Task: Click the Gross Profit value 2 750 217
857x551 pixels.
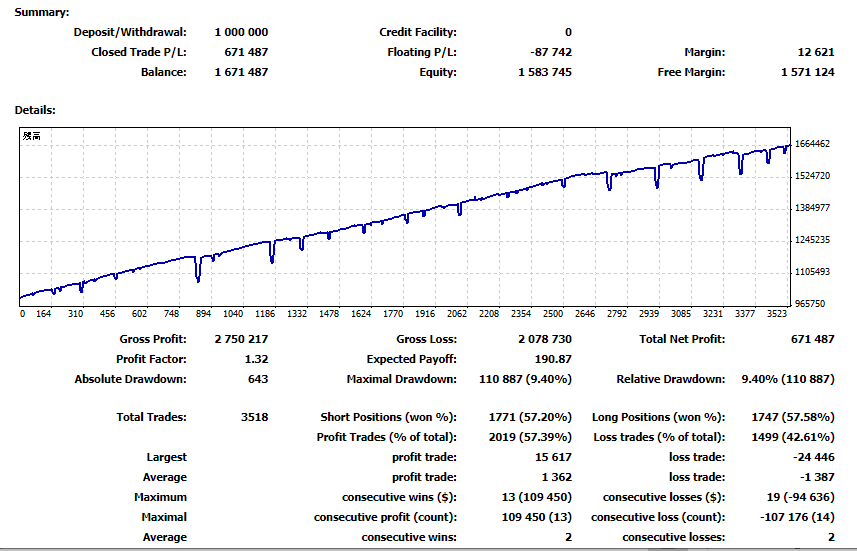Action: [241, 339]
